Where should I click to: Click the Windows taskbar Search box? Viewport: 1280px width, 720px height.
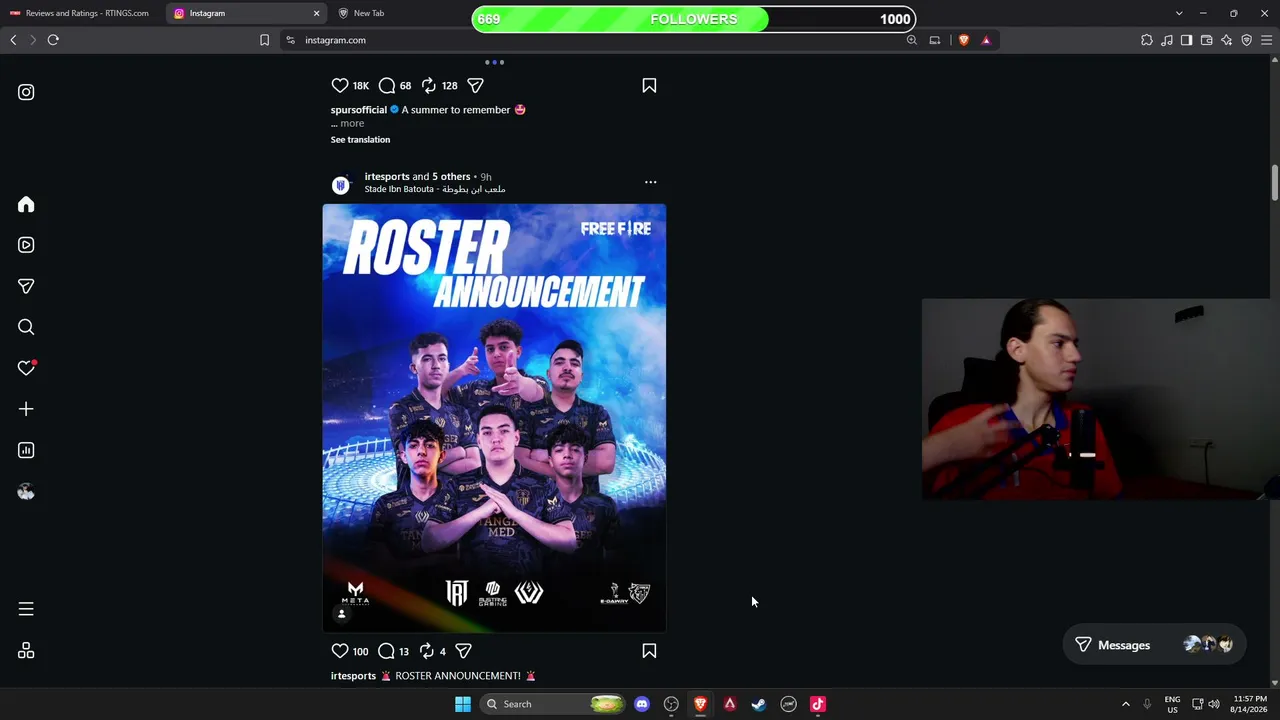click(x=553, y=704)
